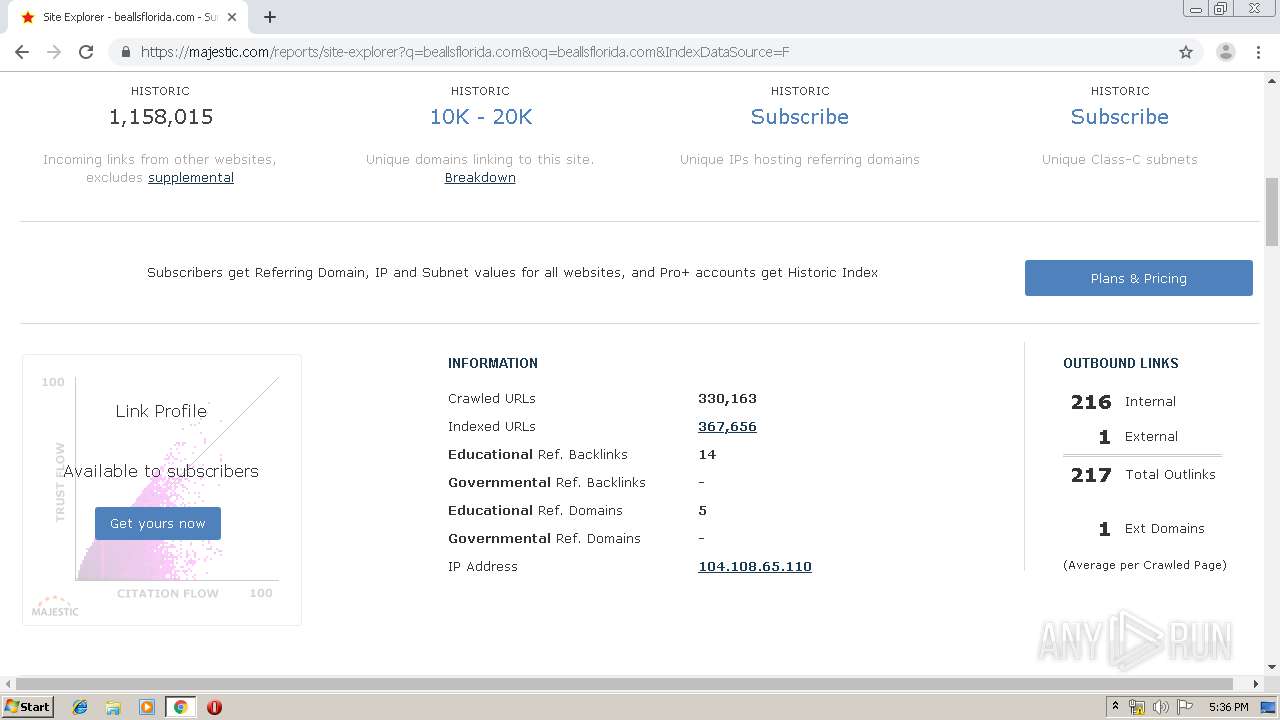The width and height of the screenshot is (1280, 720).
Task: Open the Chrome profile avatar
Action: (1225, 52)
